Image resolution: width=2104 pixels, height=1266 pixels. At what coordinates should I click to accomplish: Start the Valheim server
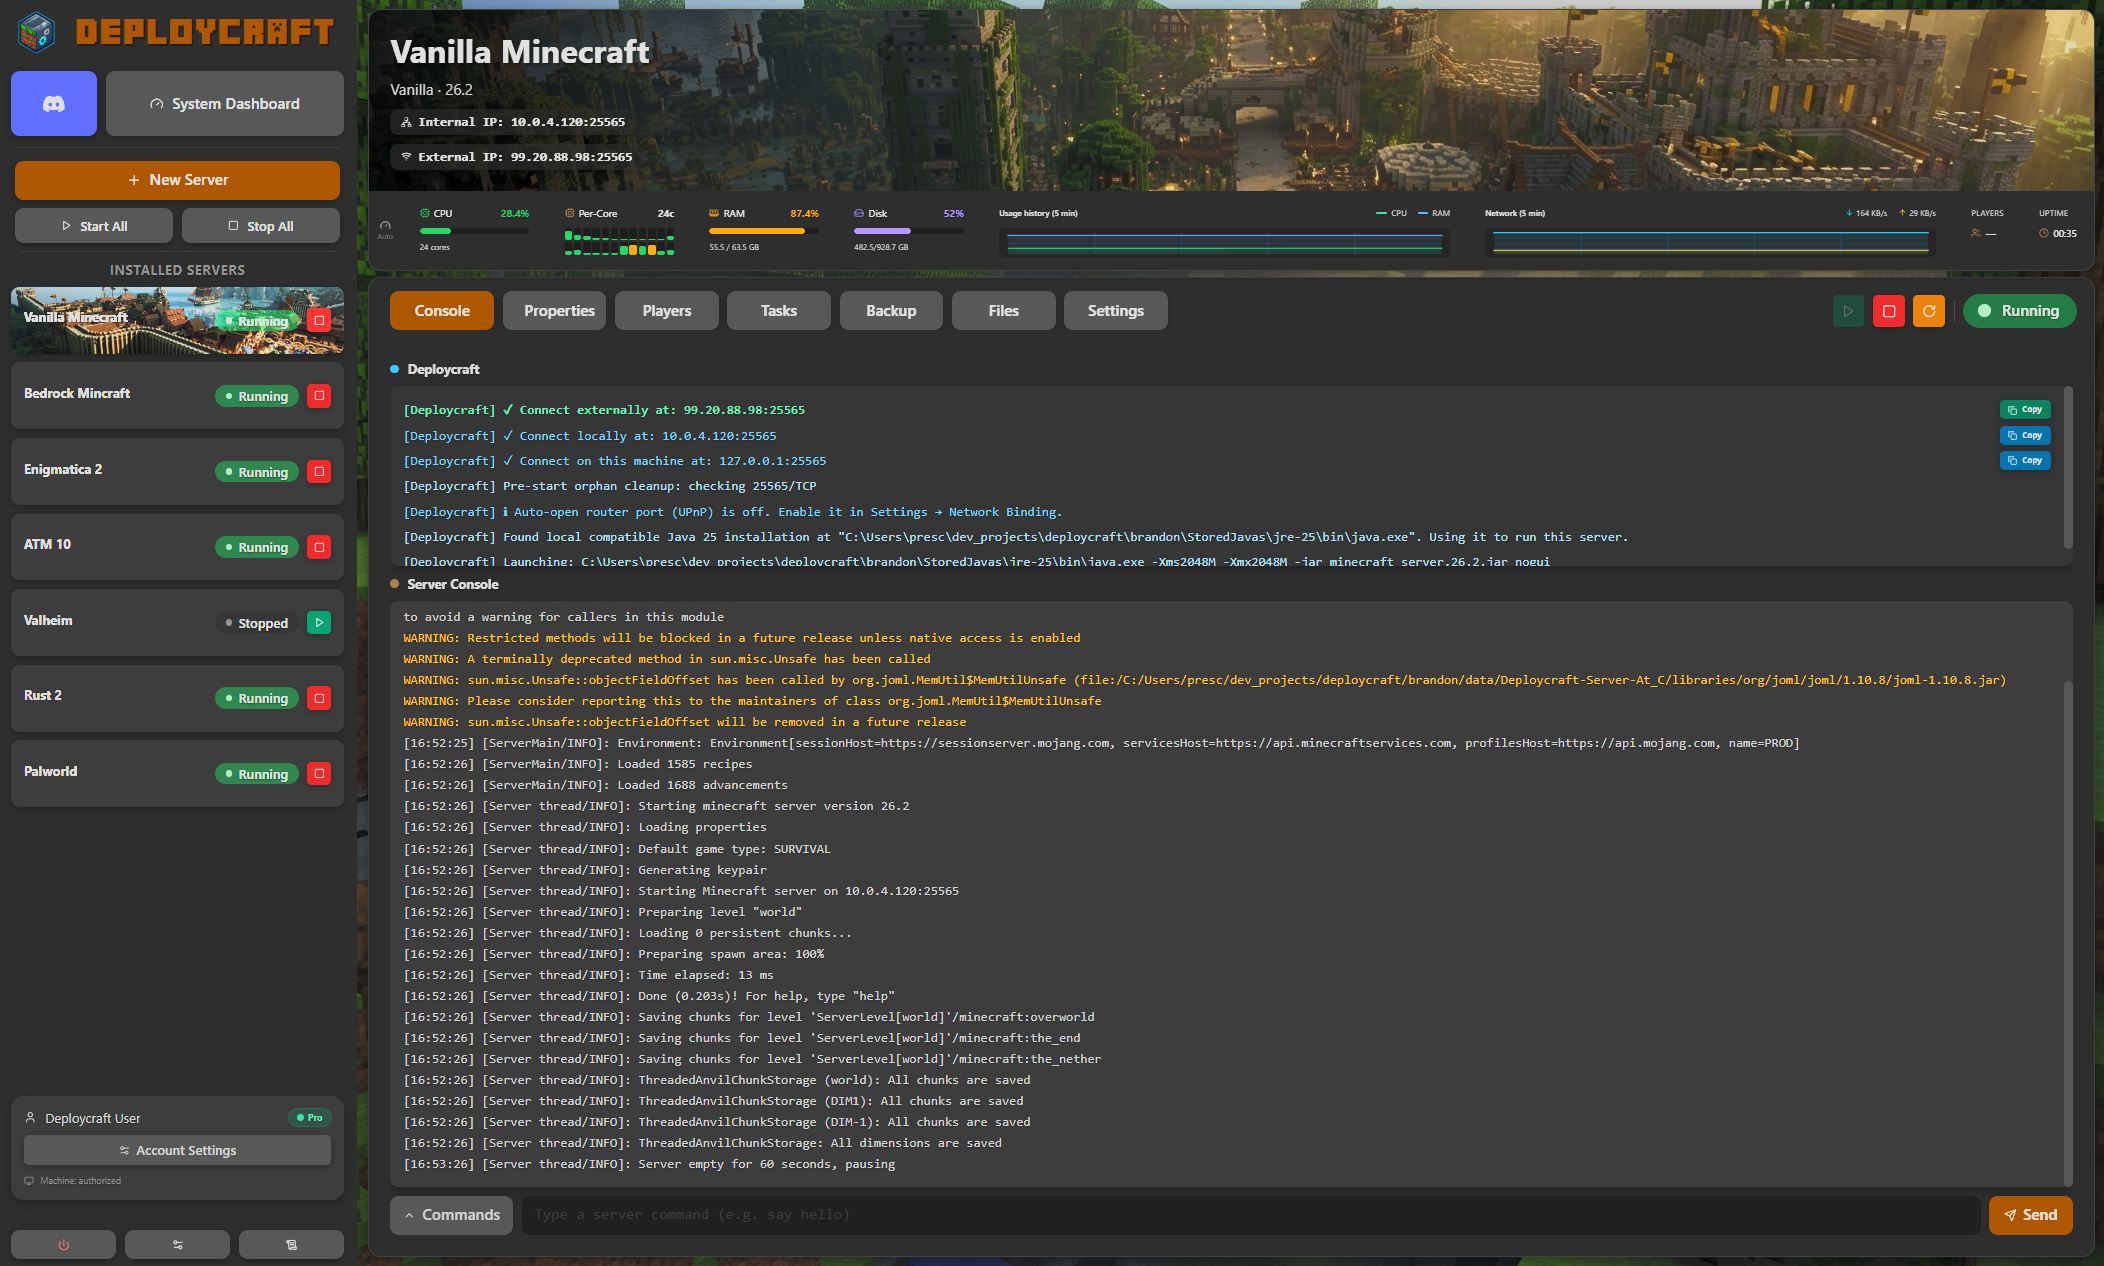click(x=319, y=622)
